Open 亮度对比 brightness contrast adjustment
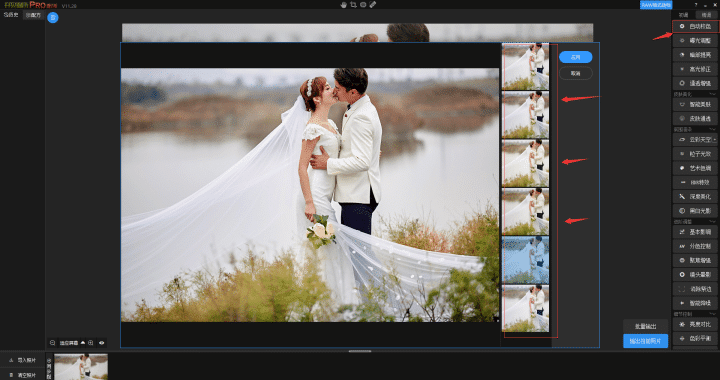 [695, 324]
